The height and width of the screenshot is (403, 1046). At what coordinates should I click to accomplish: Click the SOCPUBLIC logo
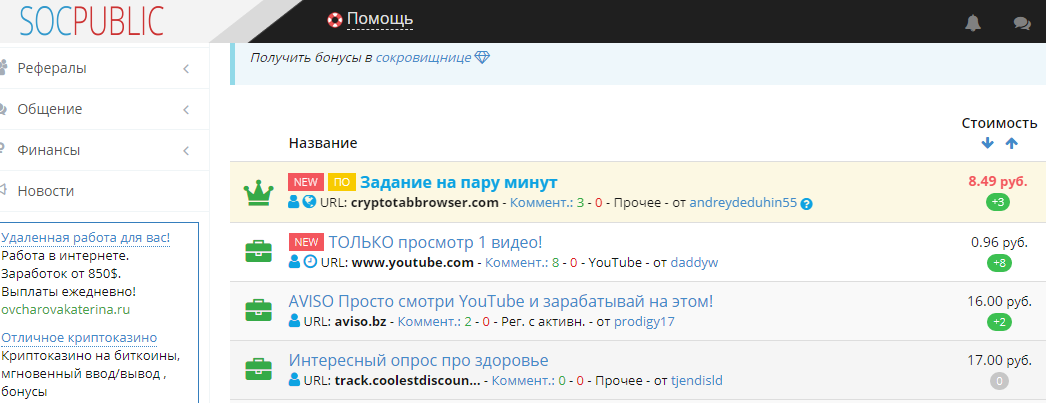point(91,21)
